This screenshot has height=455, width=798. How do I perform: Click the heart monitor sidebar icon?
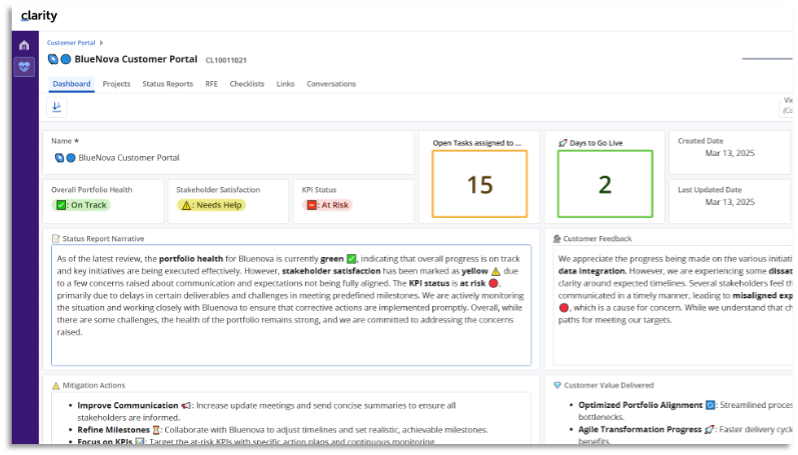(x=24, y=68)
